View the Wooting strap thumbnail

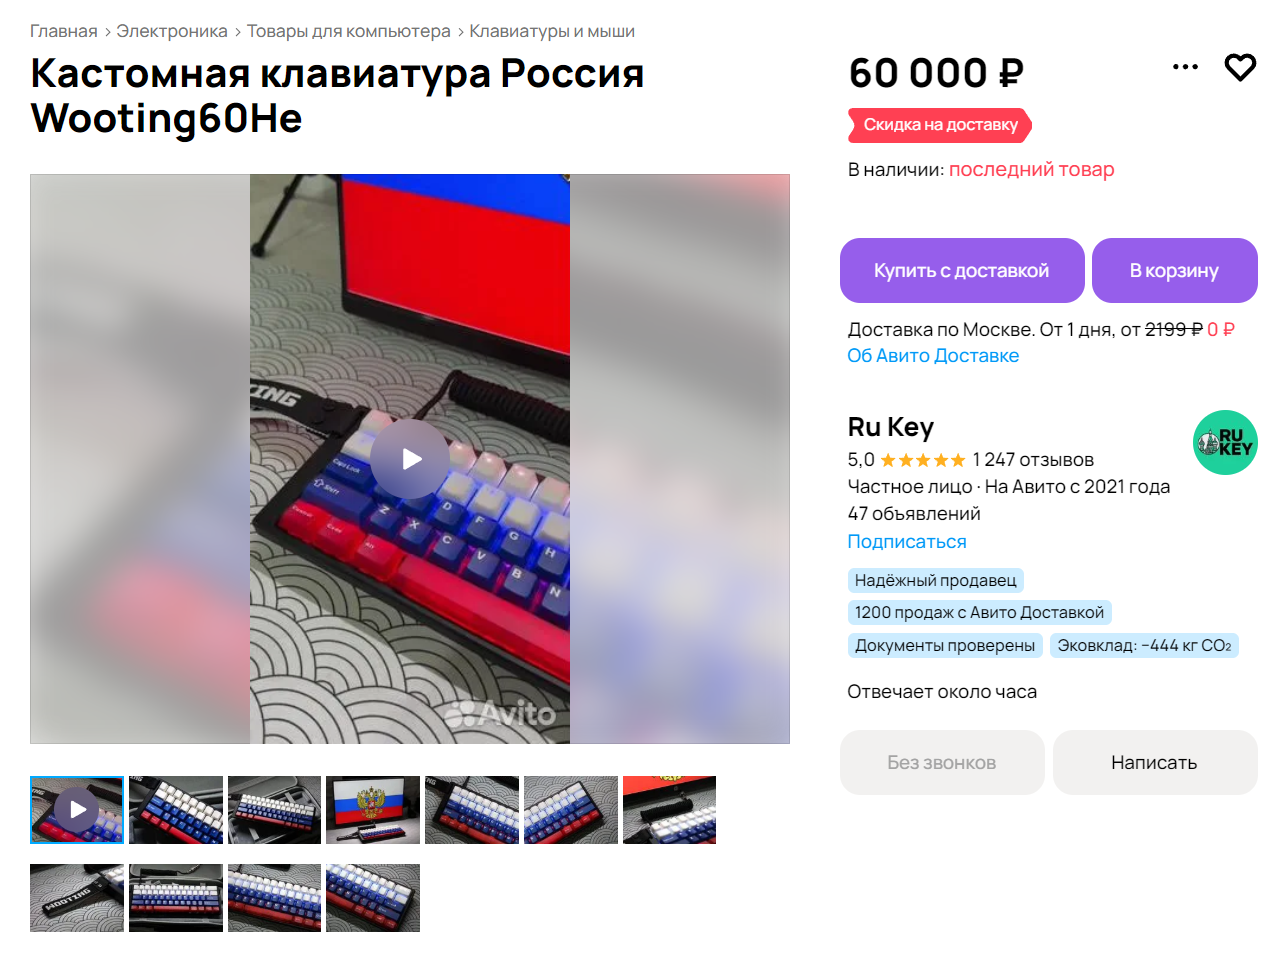point(77,898)
